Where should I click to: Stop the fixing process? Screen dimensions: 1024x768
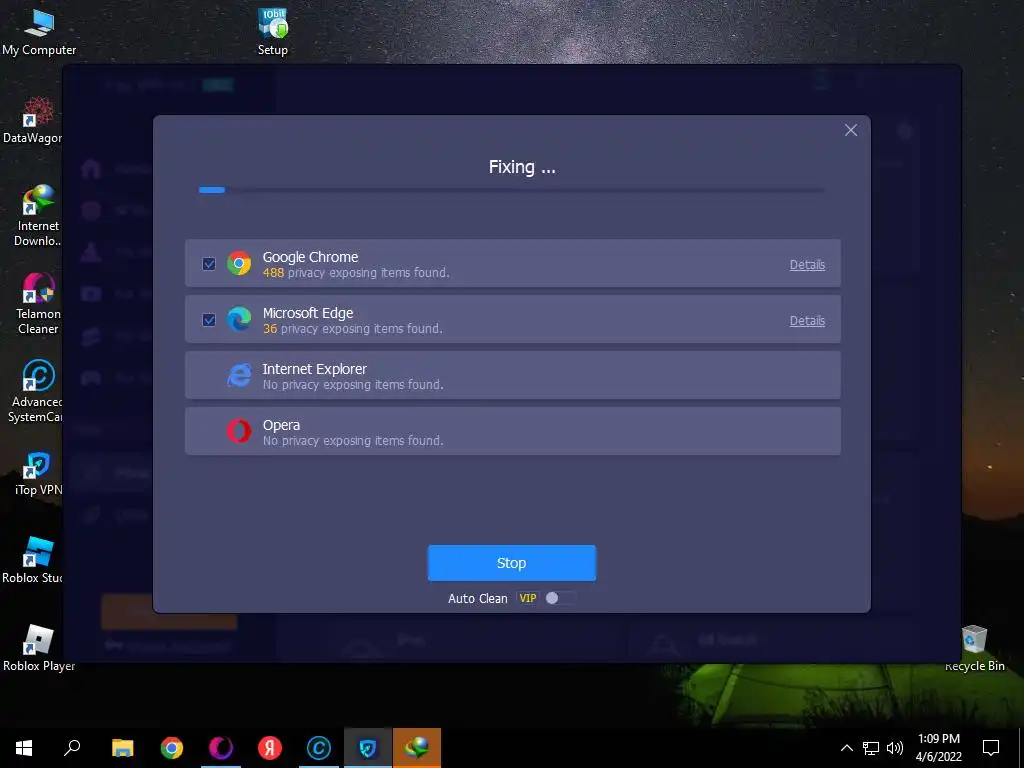point(511,563)
